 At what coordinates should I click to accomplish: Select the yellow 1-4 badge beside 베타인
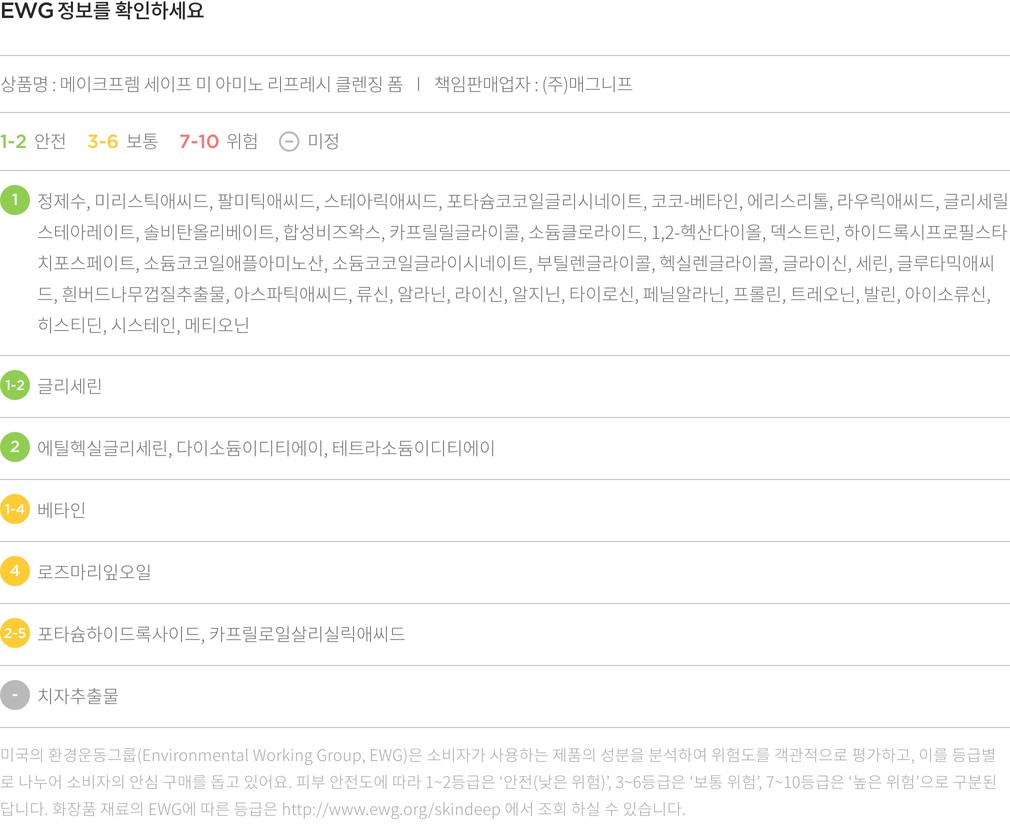[x=15, y=509]
